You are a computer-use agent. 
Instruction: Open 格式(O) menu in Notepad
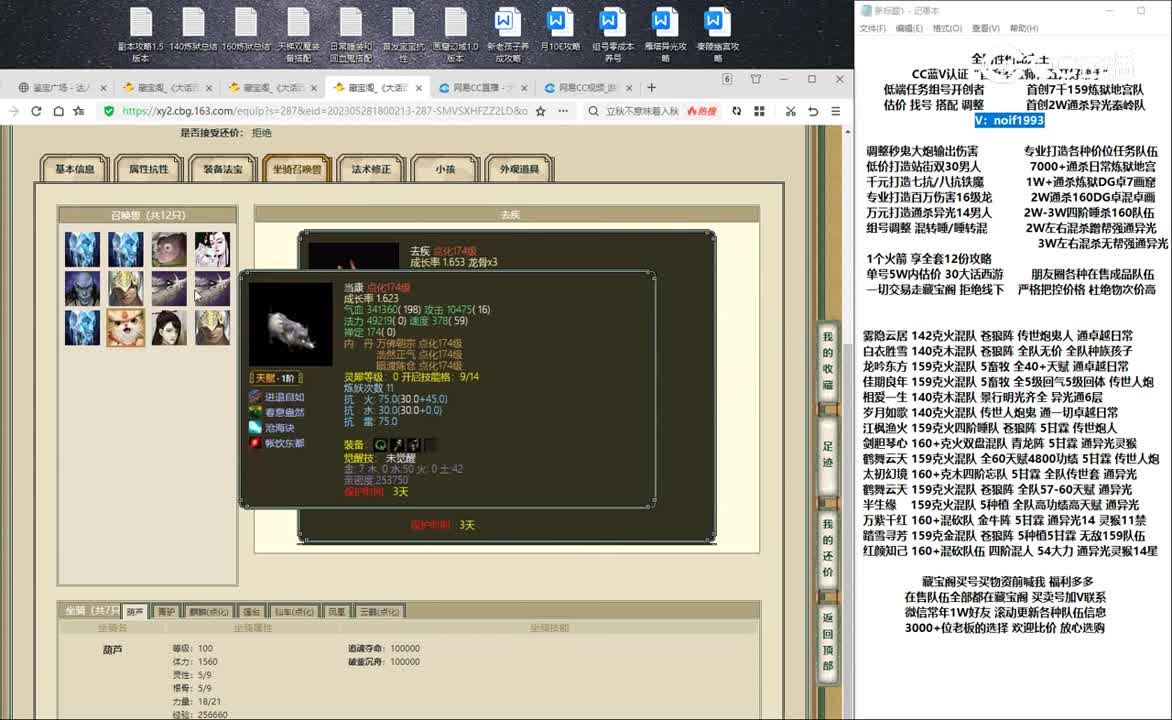(947, 28)
